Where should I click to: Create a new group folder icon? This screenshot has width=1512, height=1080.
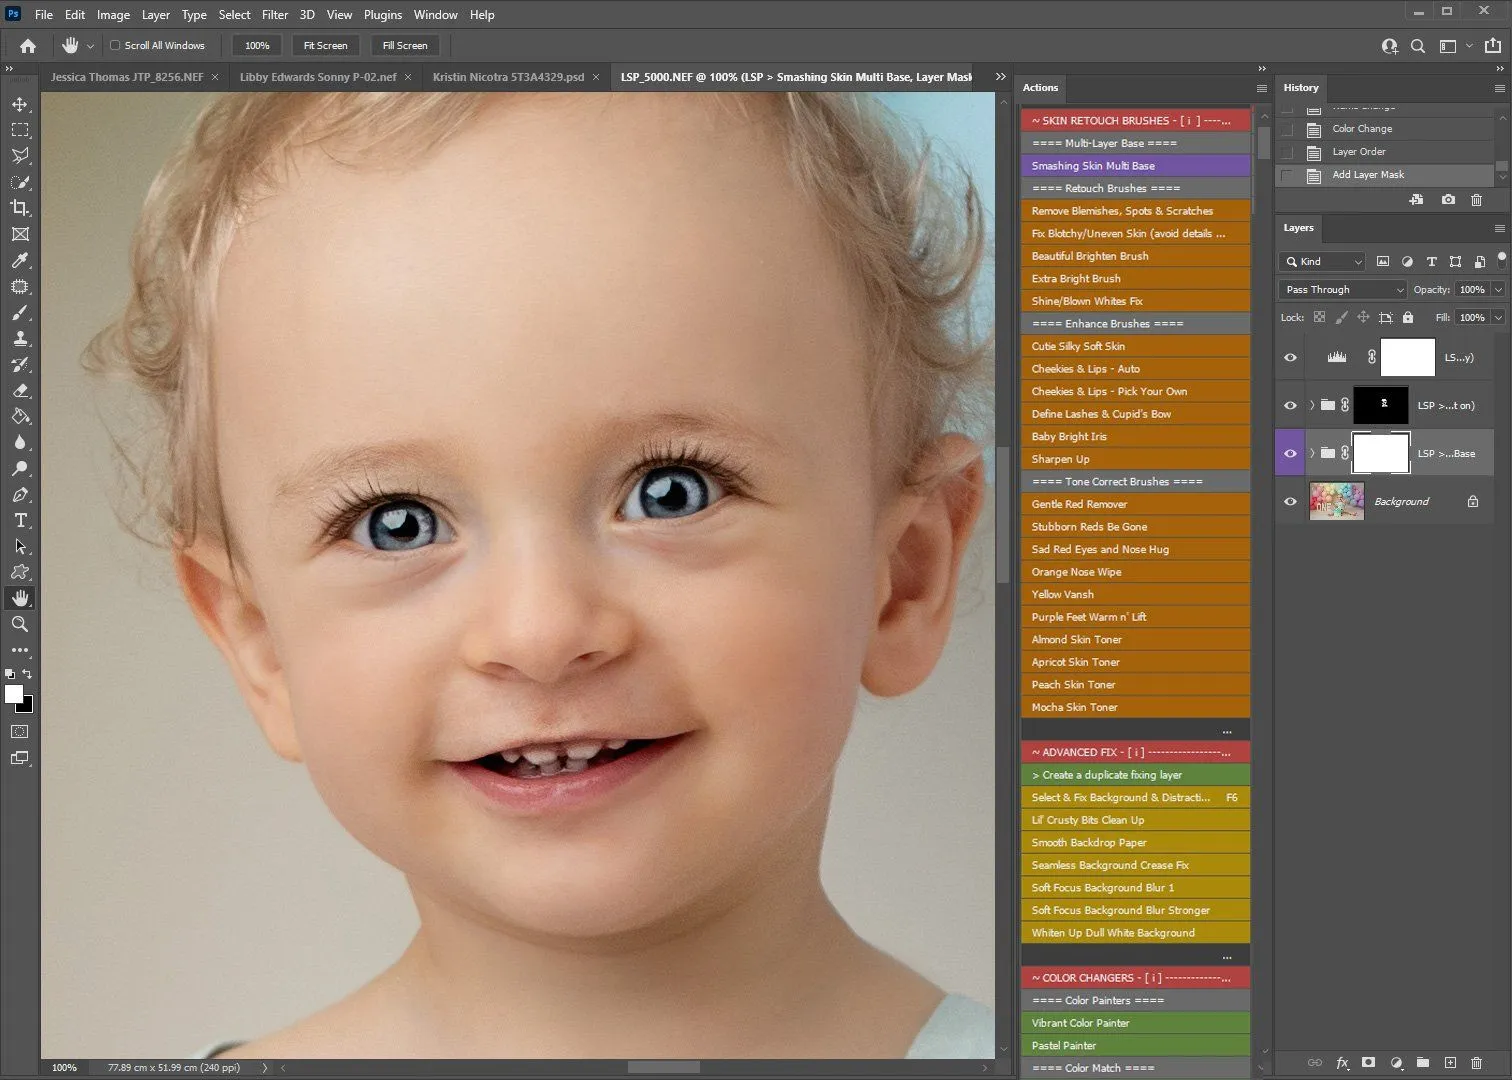(1423, 1063)
